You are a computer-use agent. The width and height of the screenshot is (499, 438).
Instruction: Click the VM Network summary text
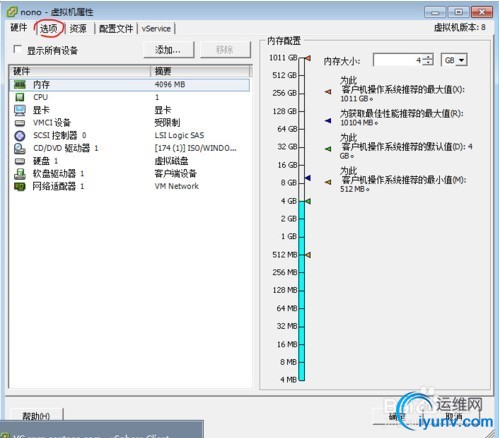coord(176,186)
